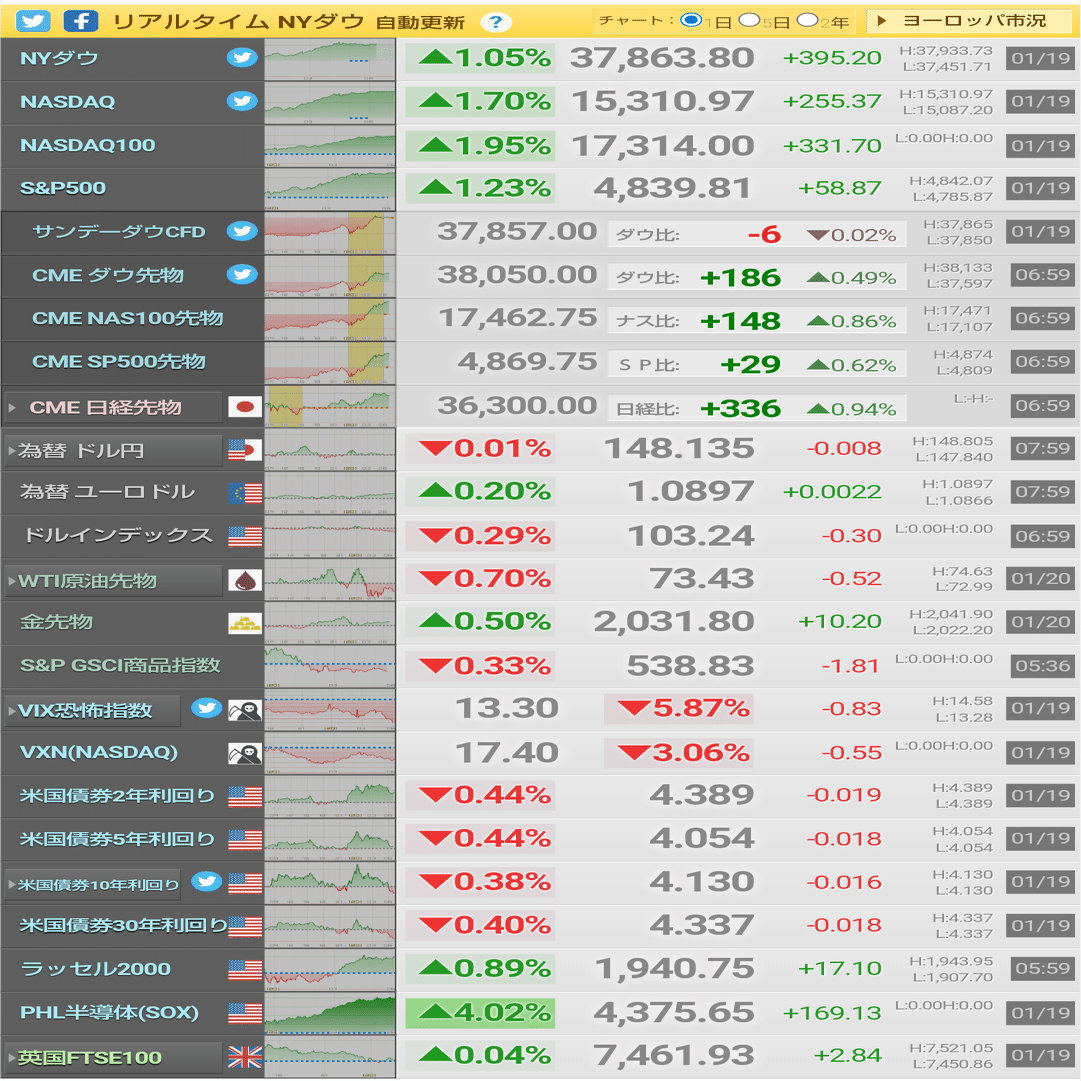This screenshot has height=1081, width=1081.
Task: Click the CME 日経先物 price 36,300.00
Action: coord(517,405)
